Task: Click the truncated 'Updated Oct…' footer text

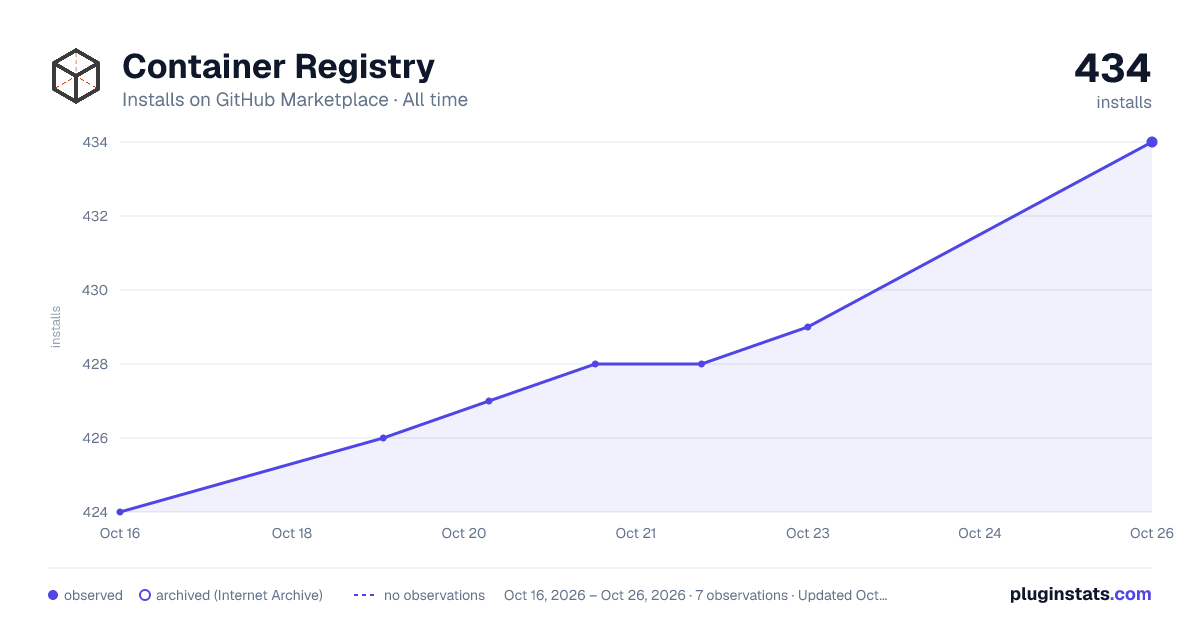Action: tap(843, 595)
